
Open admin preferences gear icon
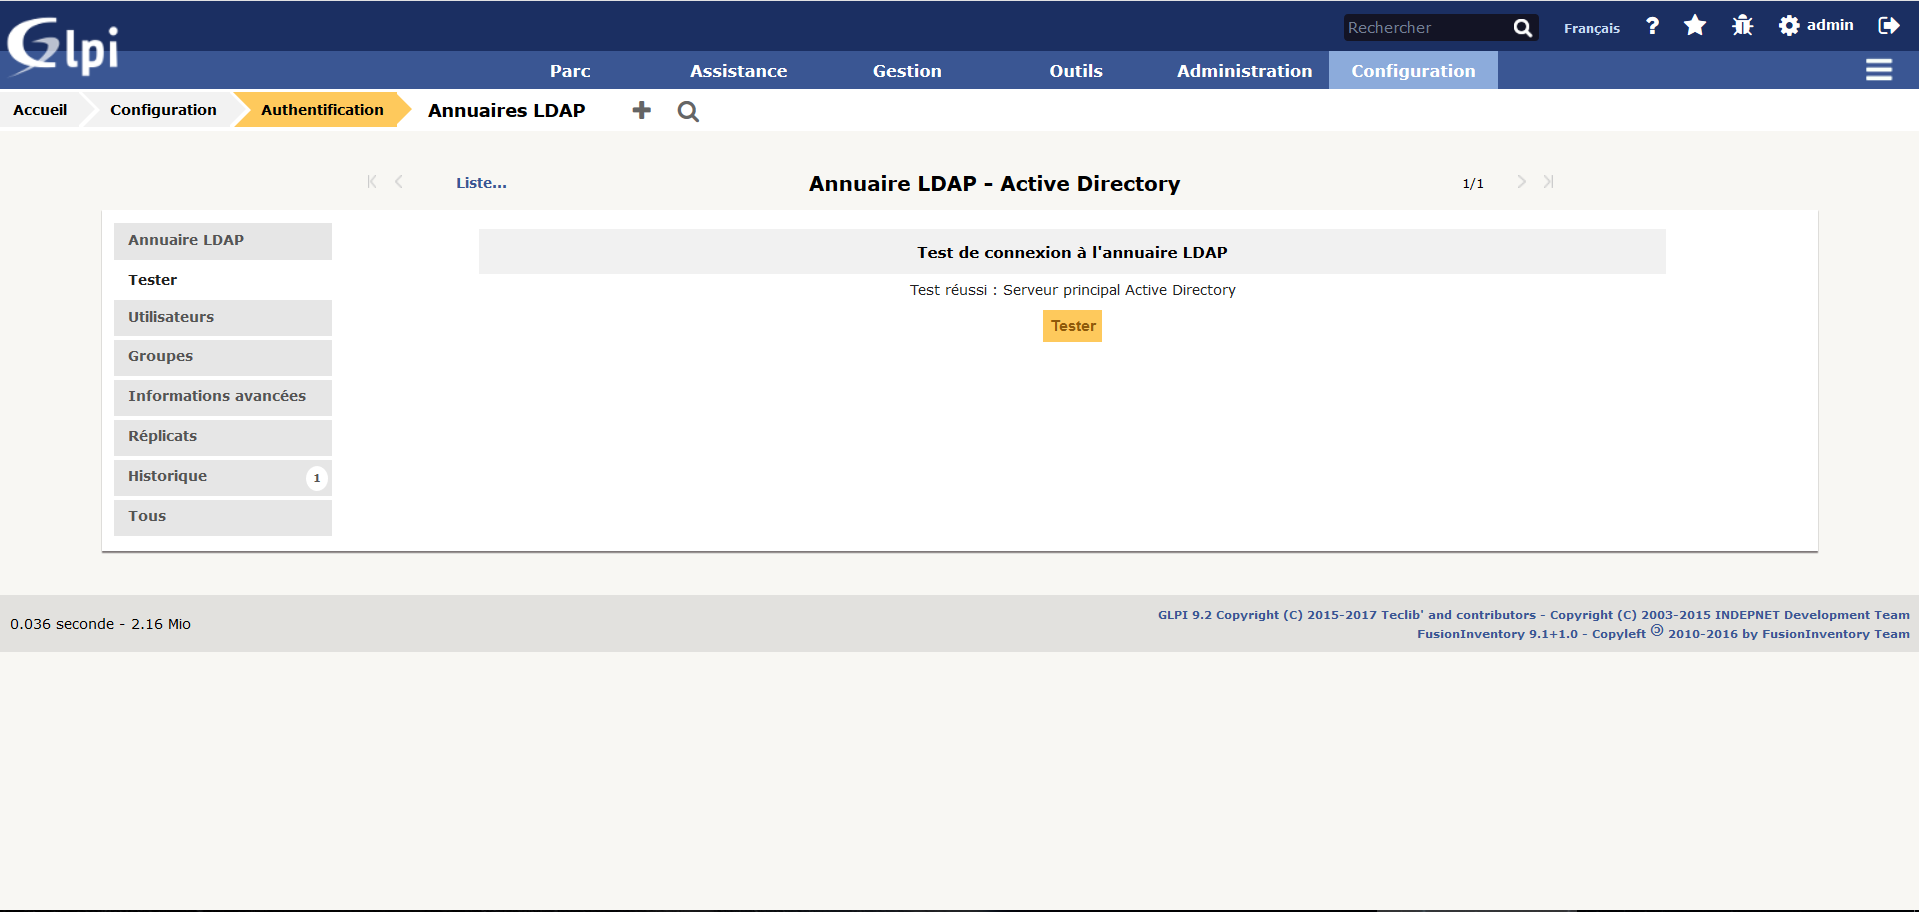click(x=1789, y=26)
